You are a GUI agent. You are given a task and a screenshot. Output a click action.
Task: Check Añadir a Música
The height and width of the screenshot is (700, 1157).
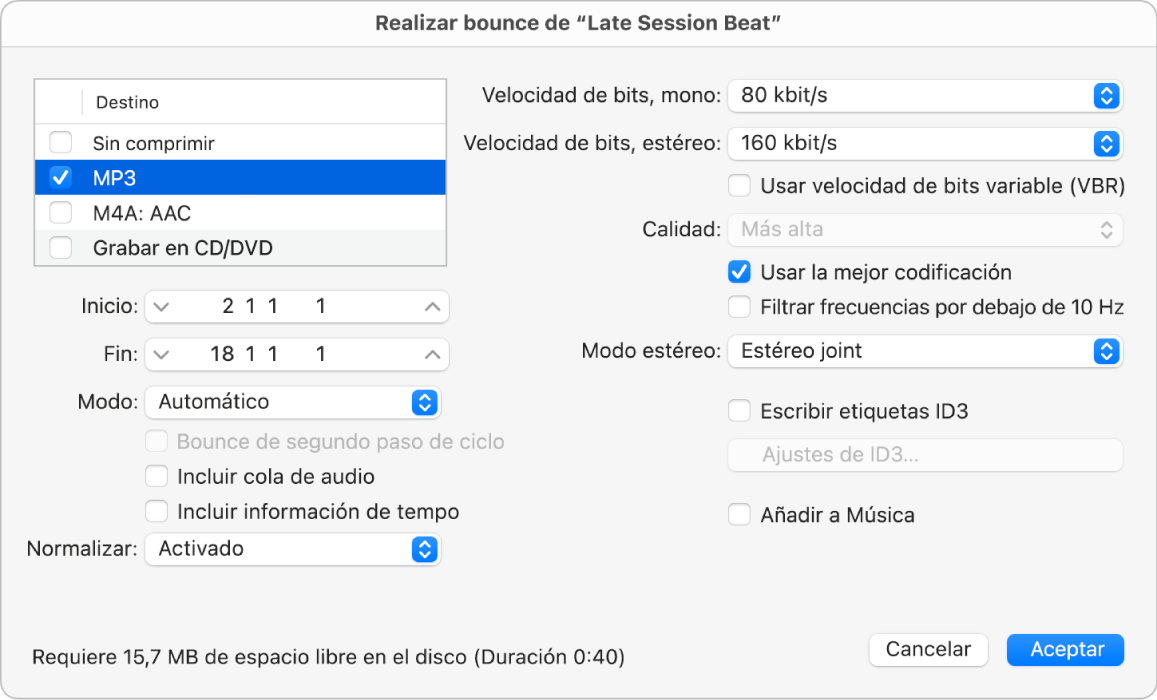click(x=740, y=515)
